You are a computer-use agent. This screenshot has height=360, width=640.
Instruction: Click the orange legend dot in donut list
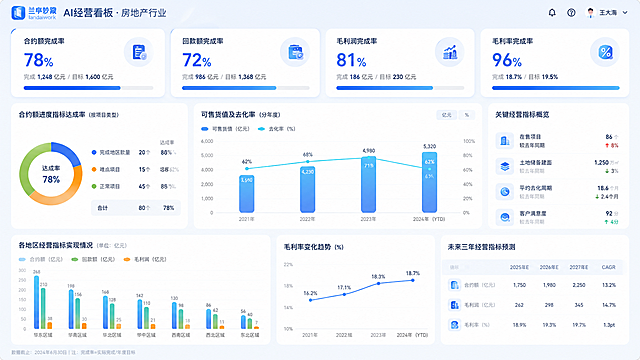[94, 169]
